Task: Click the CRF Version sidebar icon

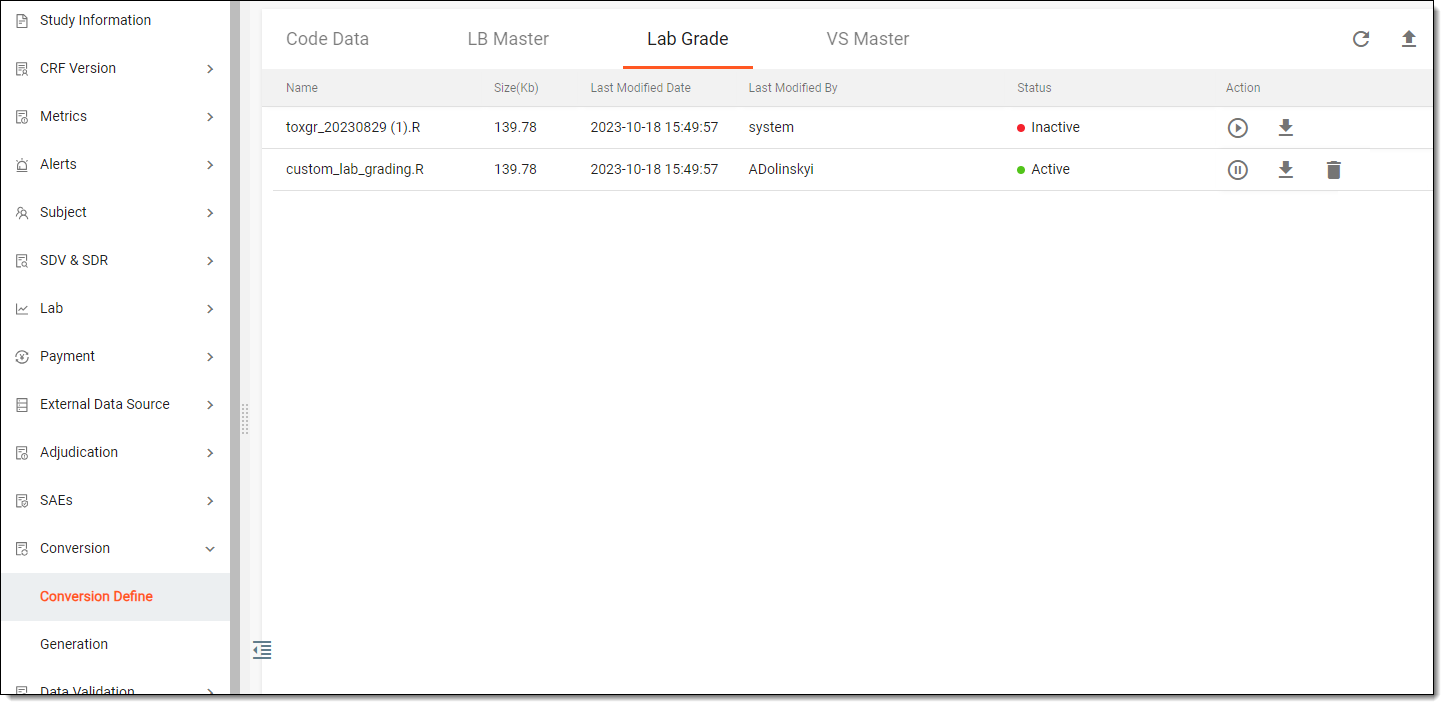Action: click(x=22, y=69)
